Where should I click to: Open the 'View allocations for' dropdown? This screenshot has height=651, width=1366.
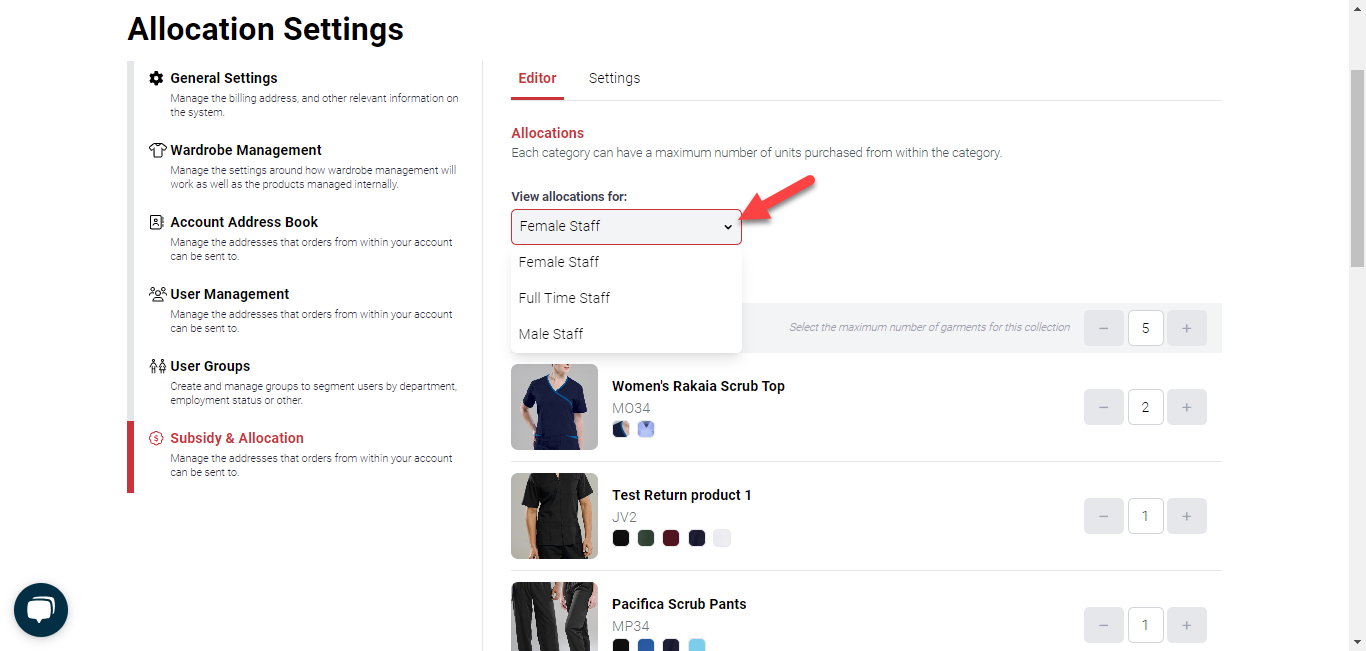point(626,227)
